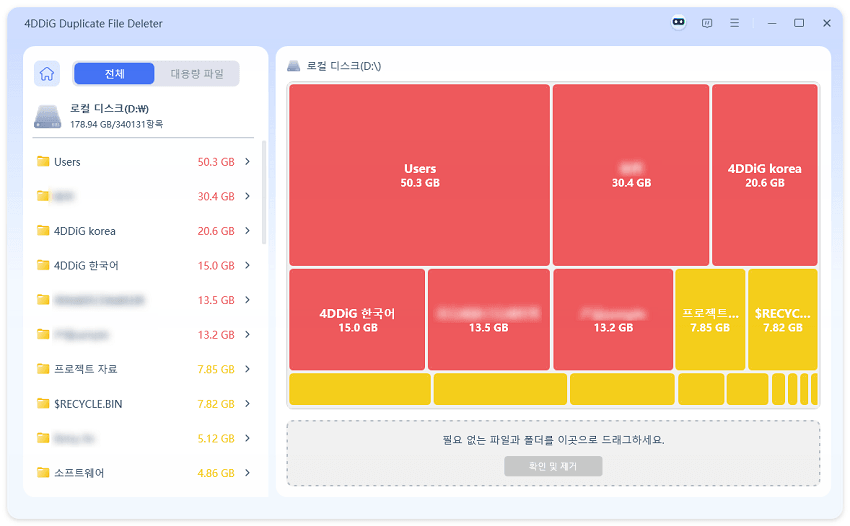850x526 pixels.
Task: Expand the 프로젝트 자료 chevron
Action: pos(247,369)
